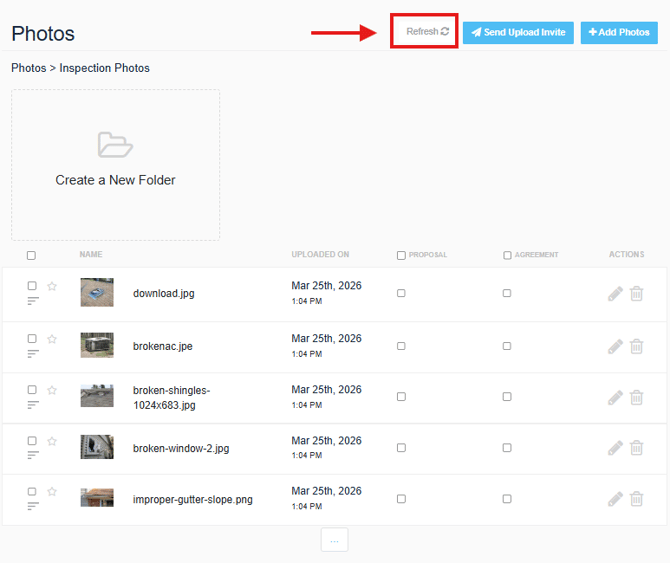Viewport: 670px width, 563px height.
Task: Edit broken-shingles-1024x683.jpg with the pencil icon
Action: 615,397
